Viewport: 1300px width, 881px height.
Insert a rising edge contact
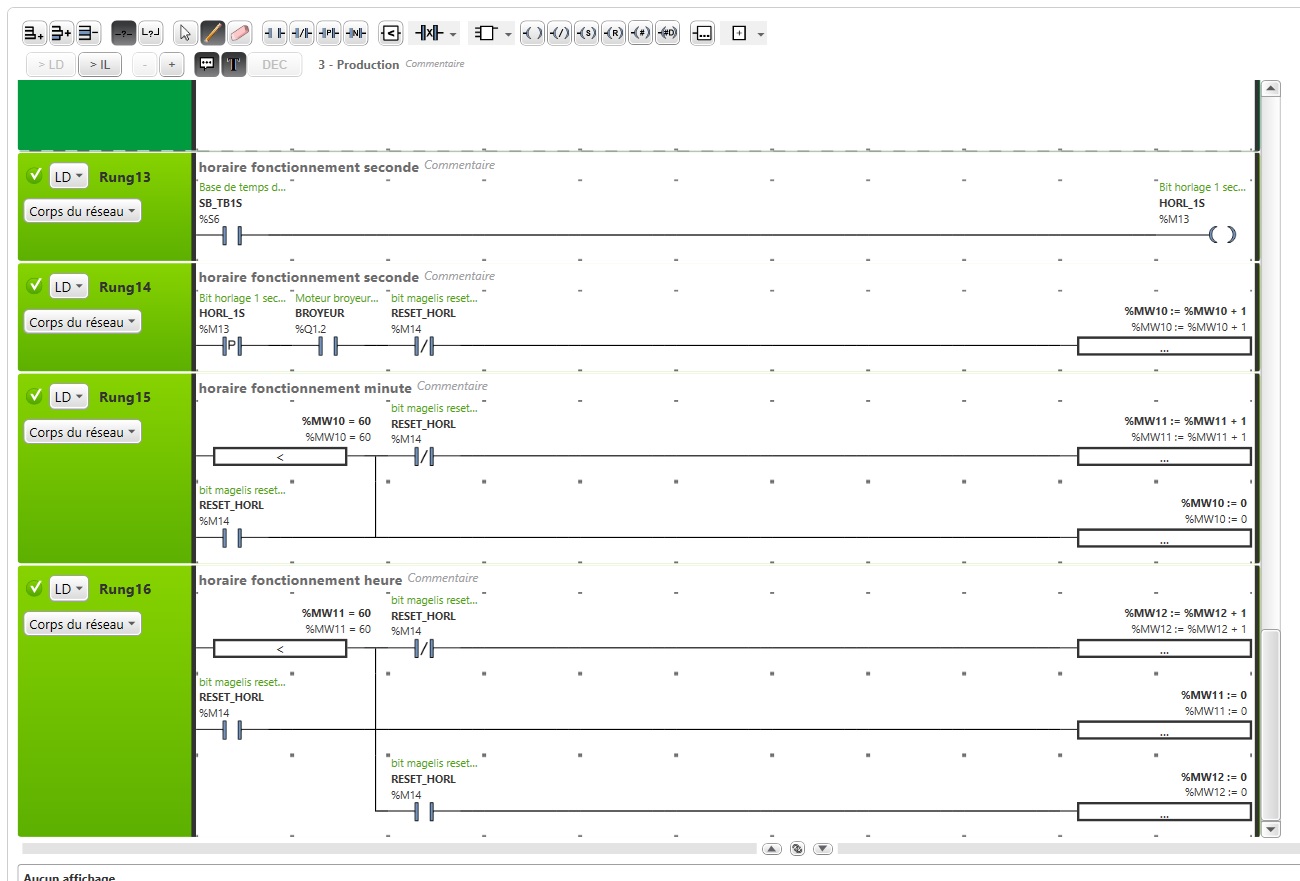click(x=328, y=33)
